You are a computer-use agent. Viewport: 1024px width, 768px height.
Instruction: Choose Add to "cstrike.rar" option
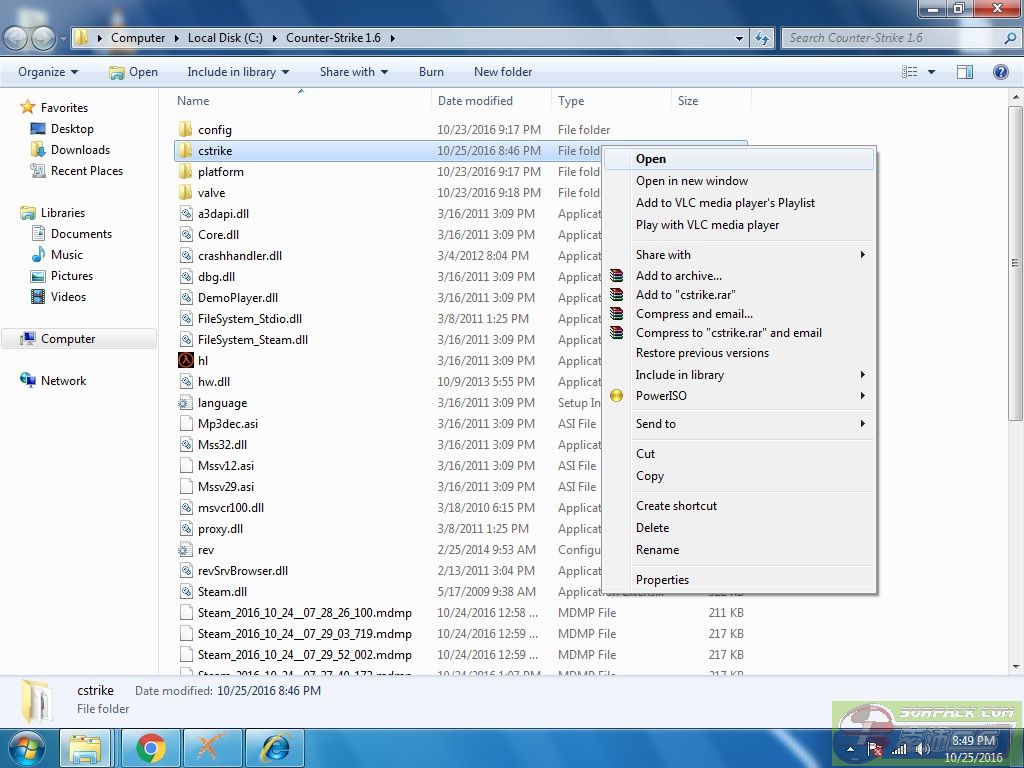click(x=685, y=295)
